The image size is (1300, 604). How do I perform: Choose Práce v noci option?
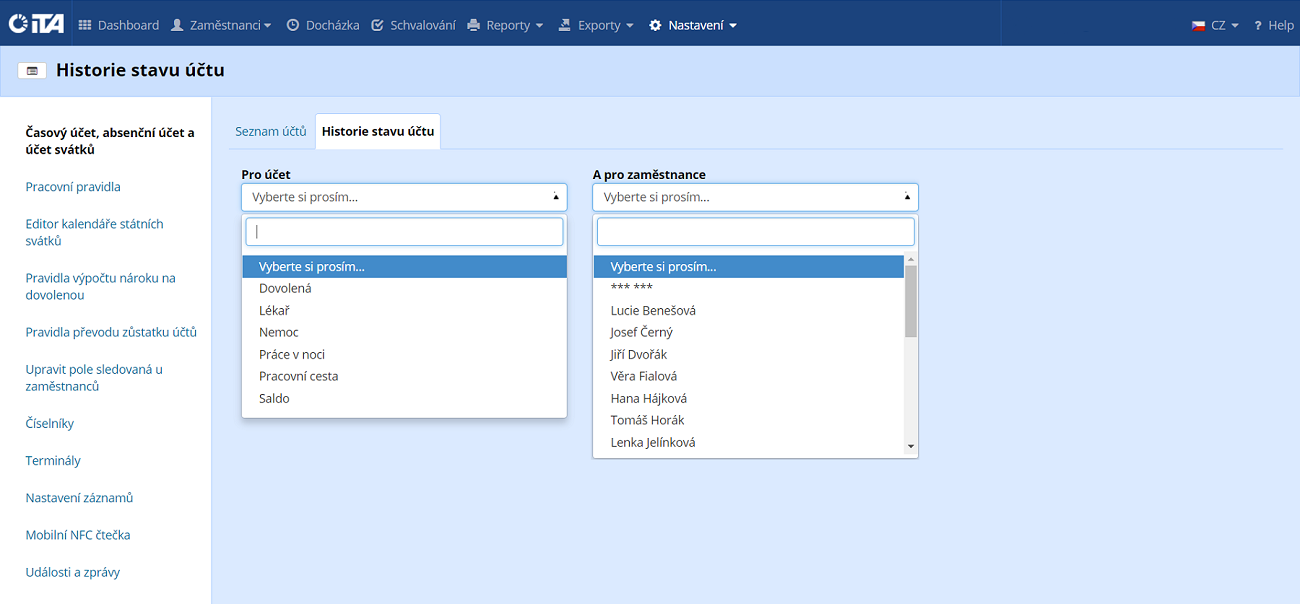pyautogui.click(x=291, y=354)
